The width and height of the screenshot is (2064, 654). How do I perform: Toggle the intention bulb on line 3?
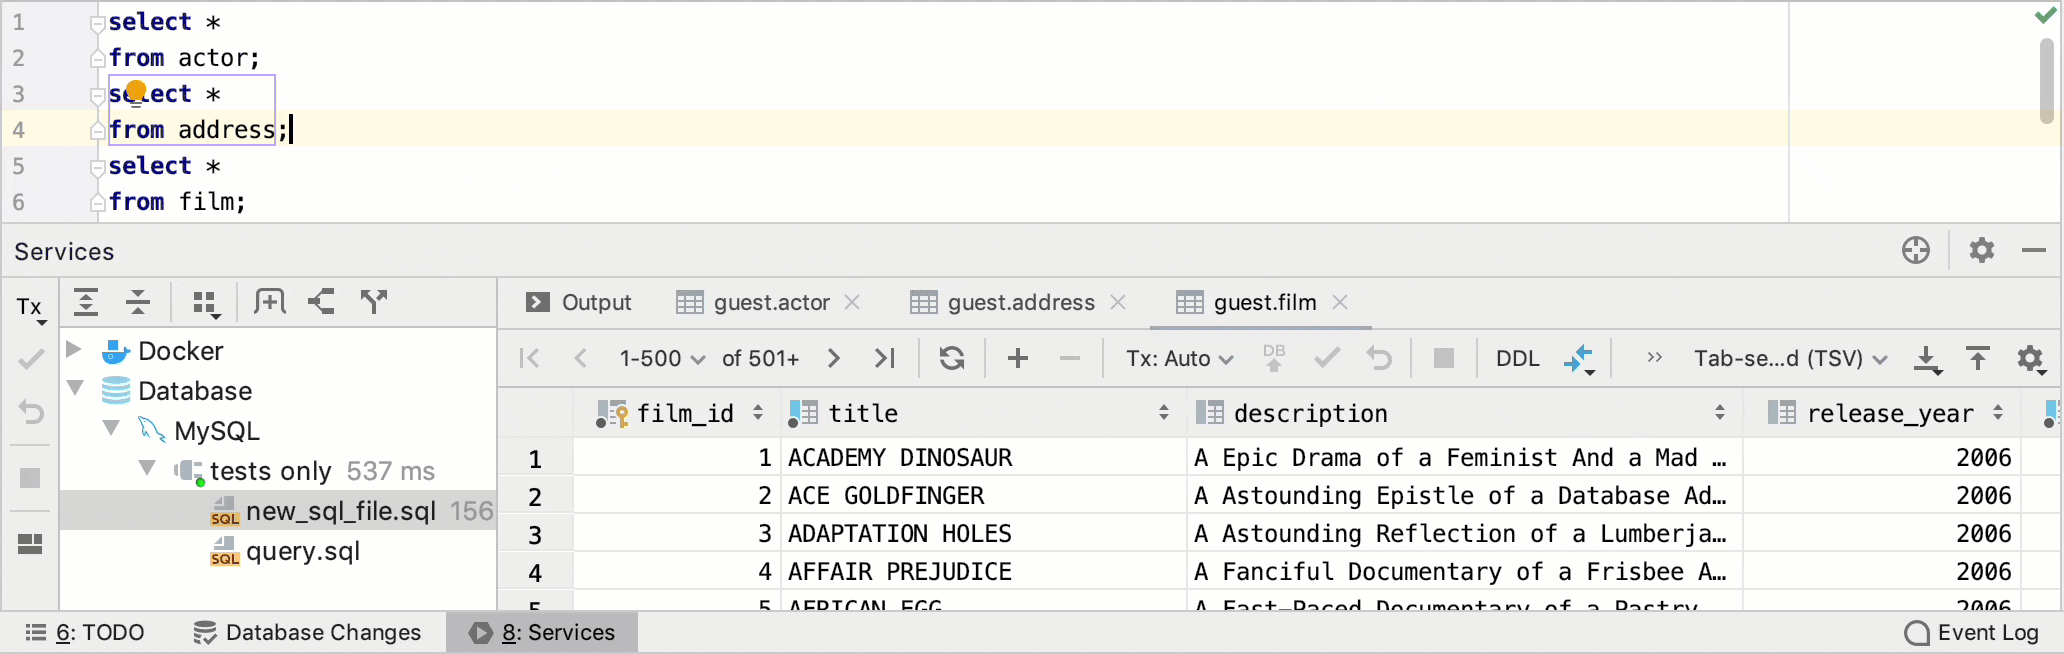tap(137, 92)
